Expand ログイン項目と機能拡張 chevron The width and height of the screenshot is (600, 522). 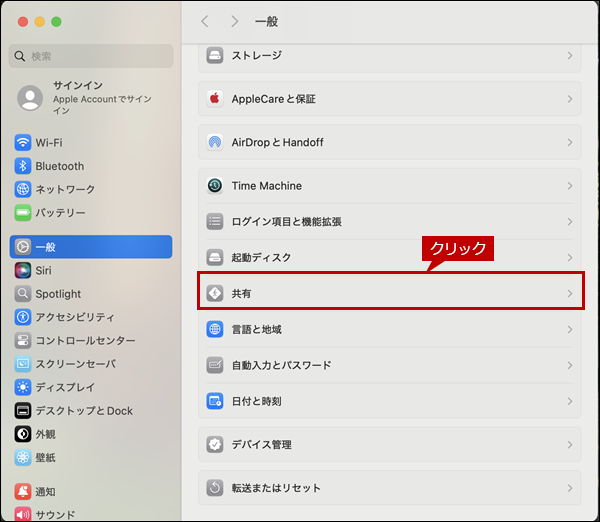point(570,222)
